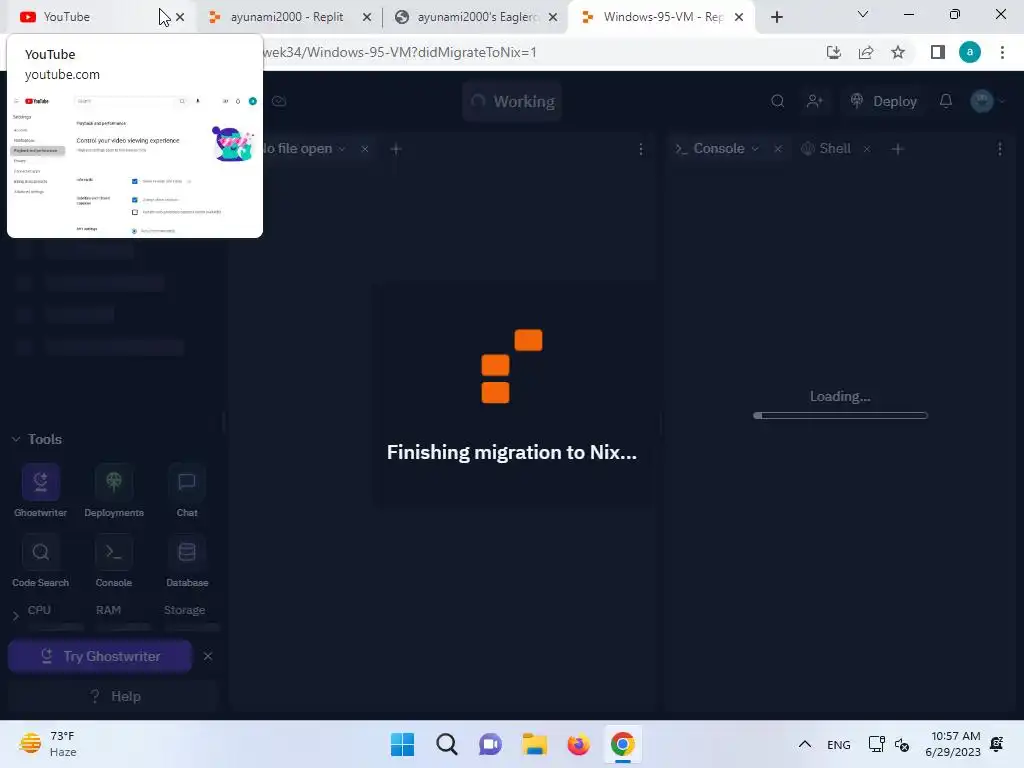This screenshot has width=1024, height=768.
Task: Open the clock showing 10:57 AM
Action: pos(953,744)
